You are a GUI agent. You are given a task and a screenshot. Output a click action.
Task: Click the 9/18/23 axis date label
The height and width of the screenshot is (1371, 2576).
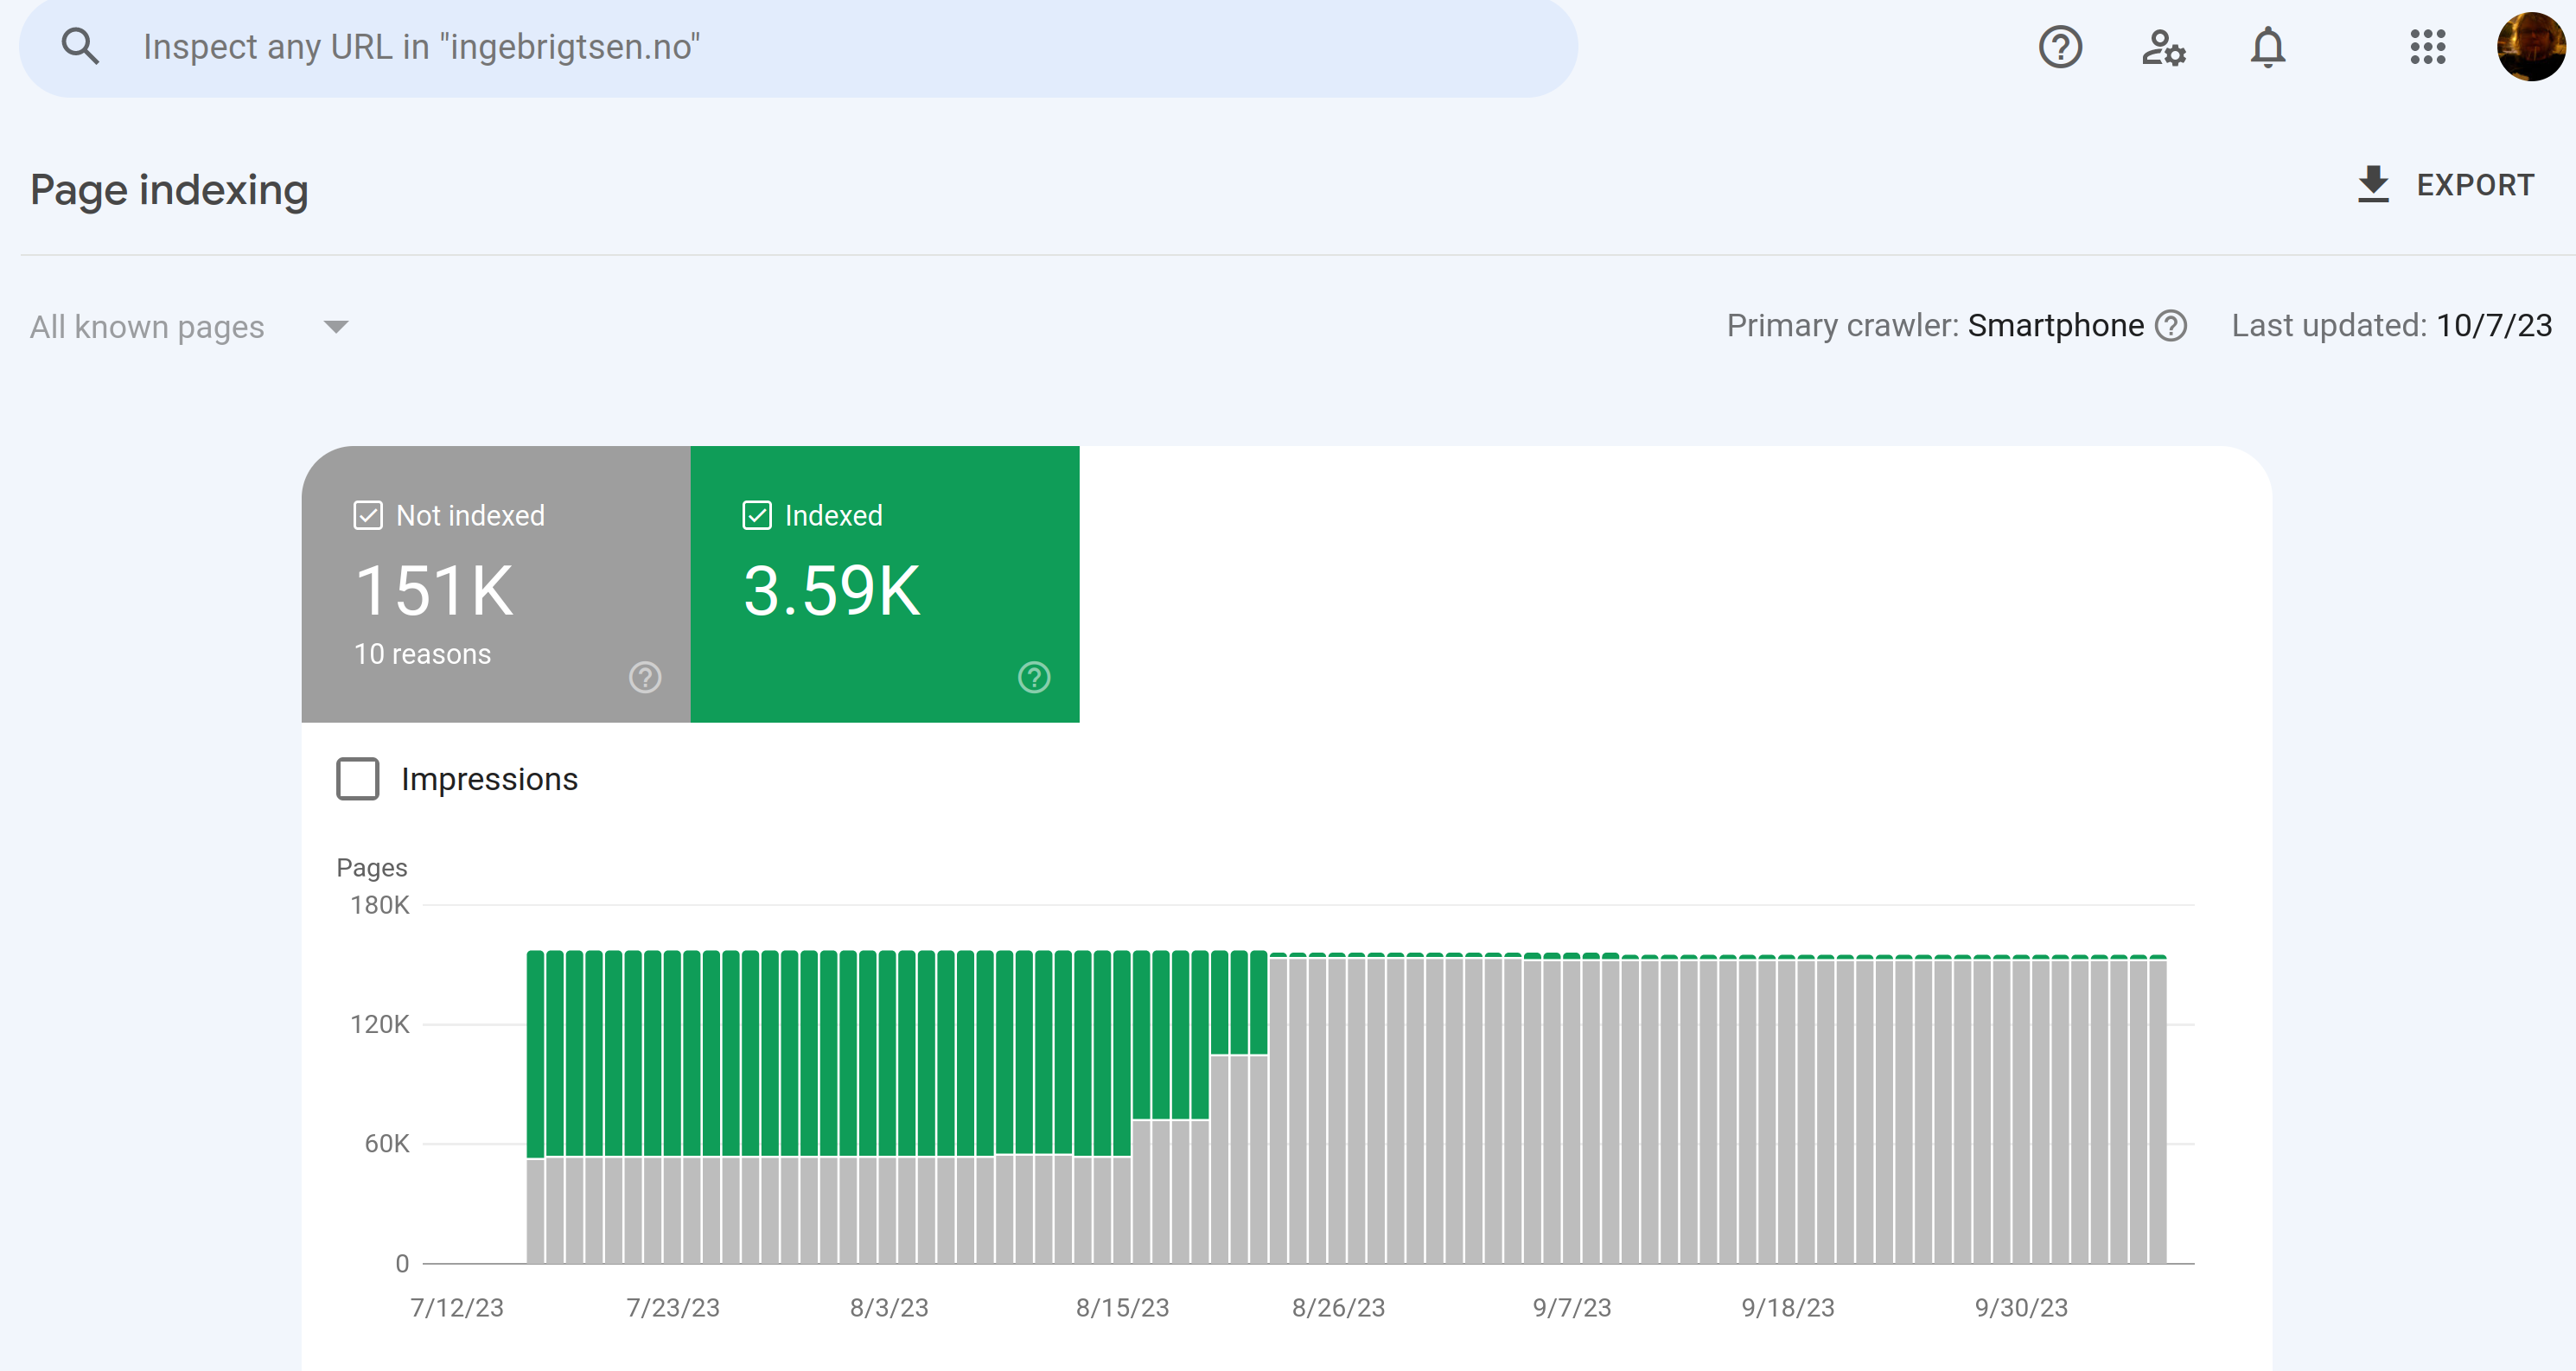tap(1788, 1308)
